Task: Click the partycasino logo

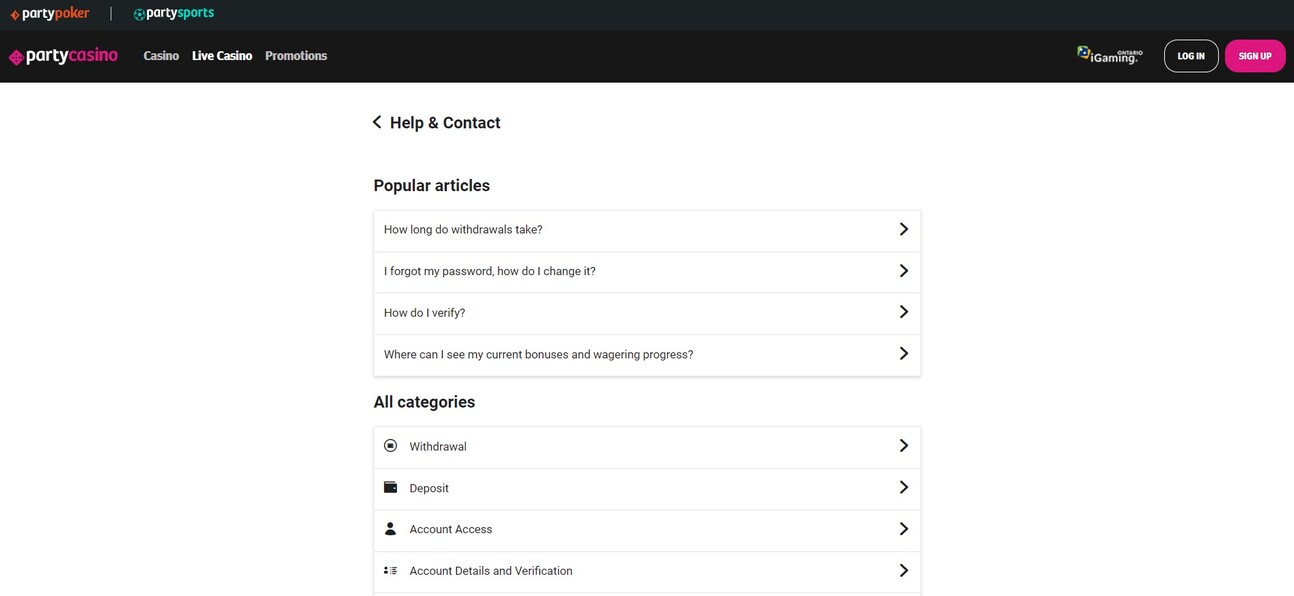Action: tap(63, 56)
